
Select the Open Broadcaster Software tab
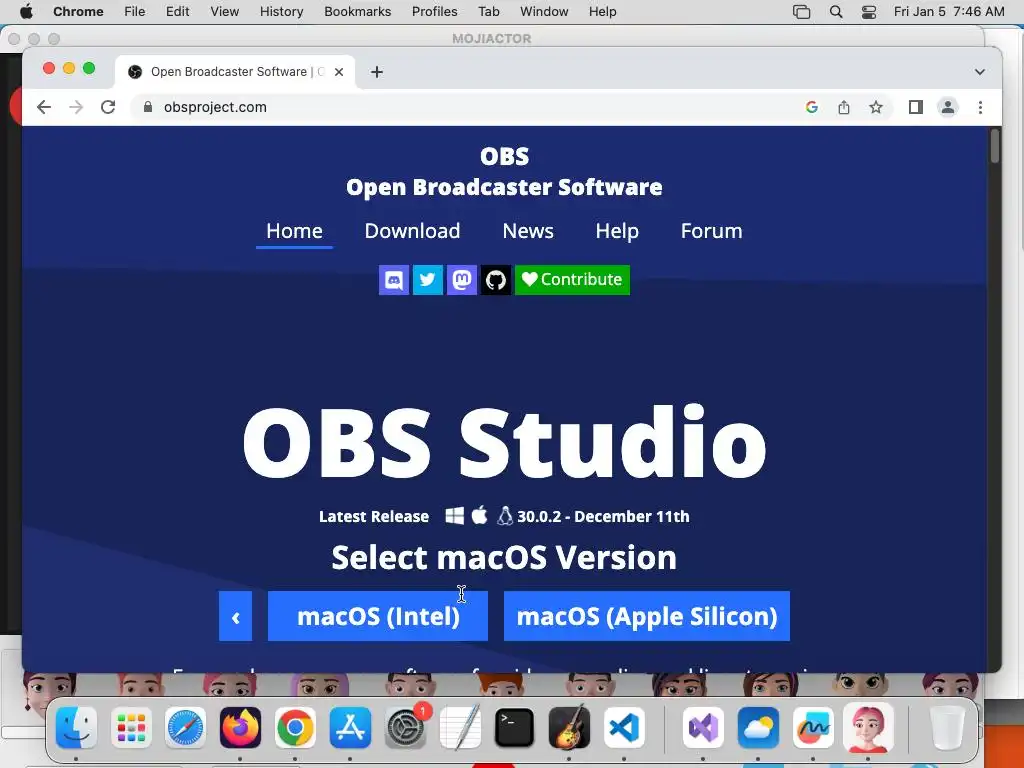pos(235,72)
